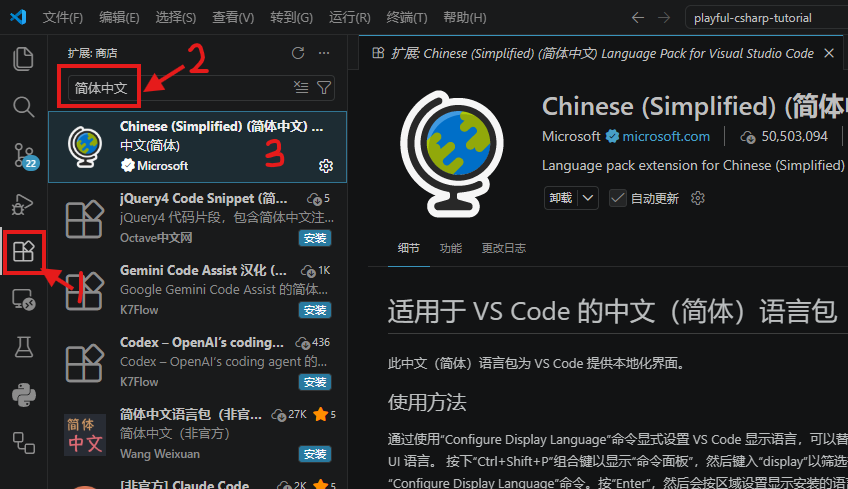This screenshot has width=848, height=489.
Task: Install Gemini Code Assist 汉化 extension
Action: pos(315,310)
